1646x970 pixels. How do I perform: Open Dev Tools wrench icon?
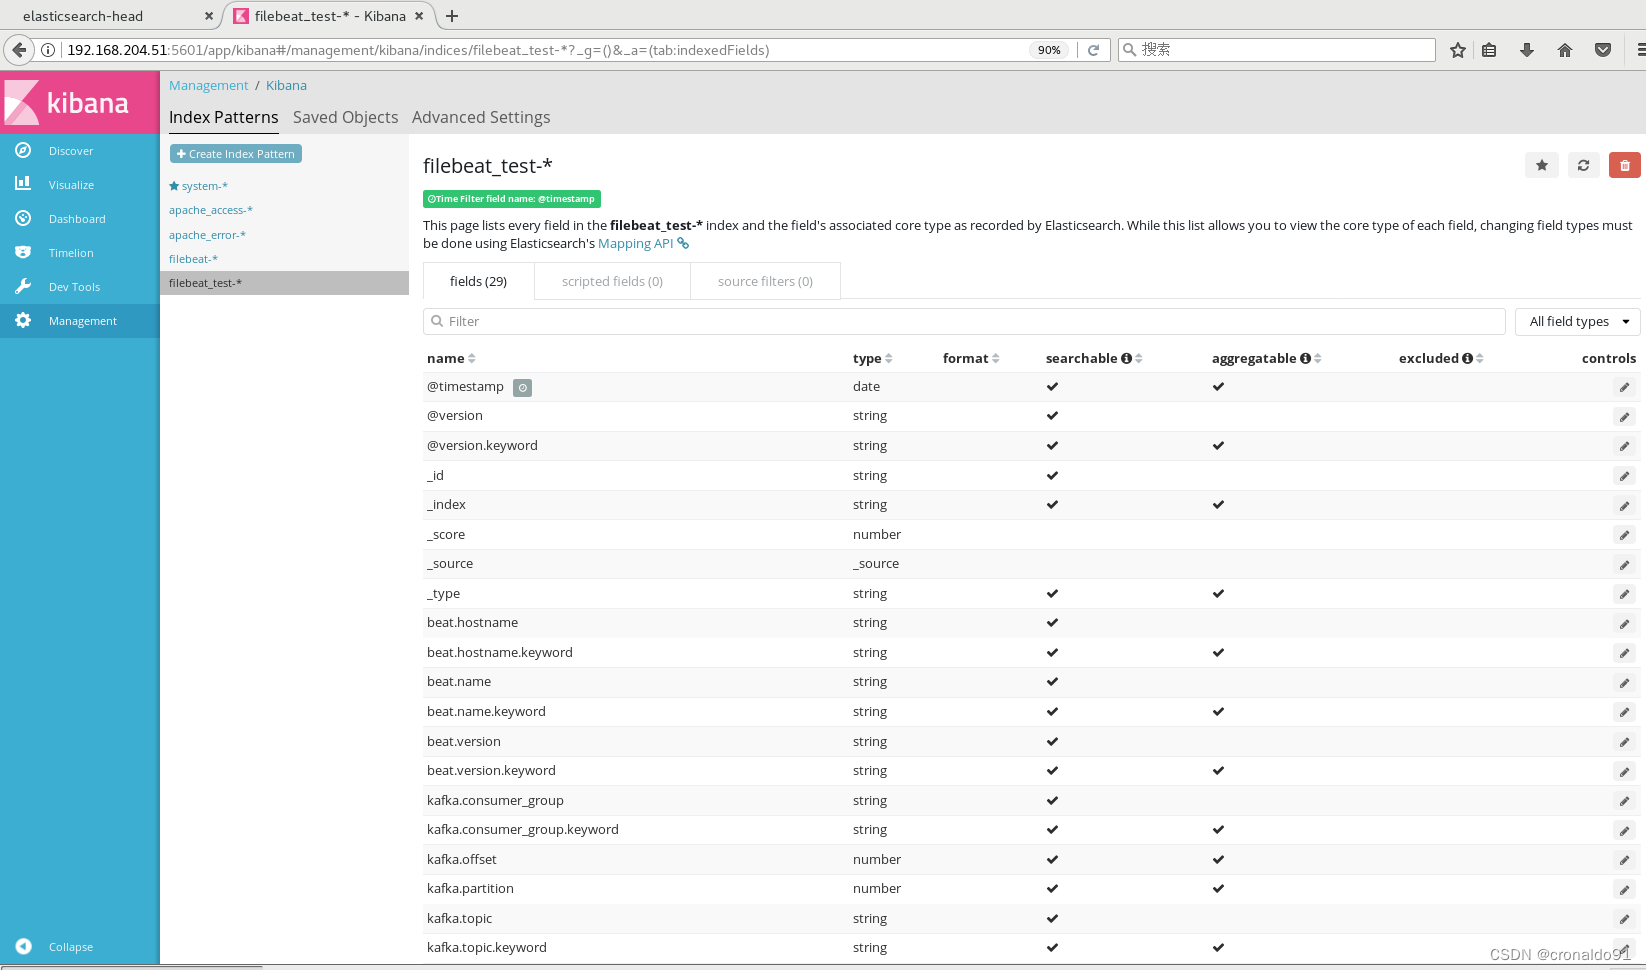(23, 287)
